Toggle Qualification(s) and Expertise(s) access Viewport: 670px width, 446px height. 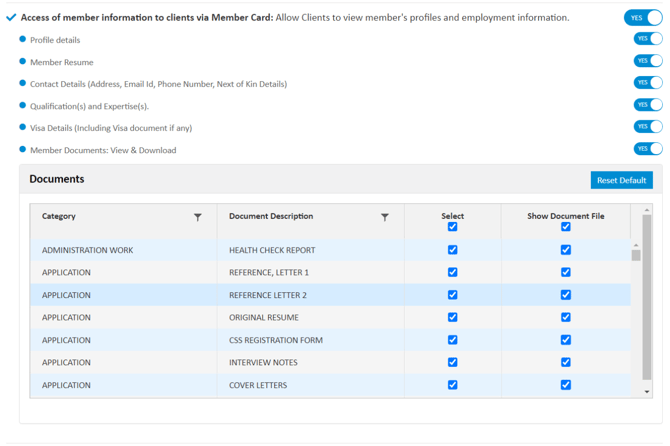coord(648,105)
